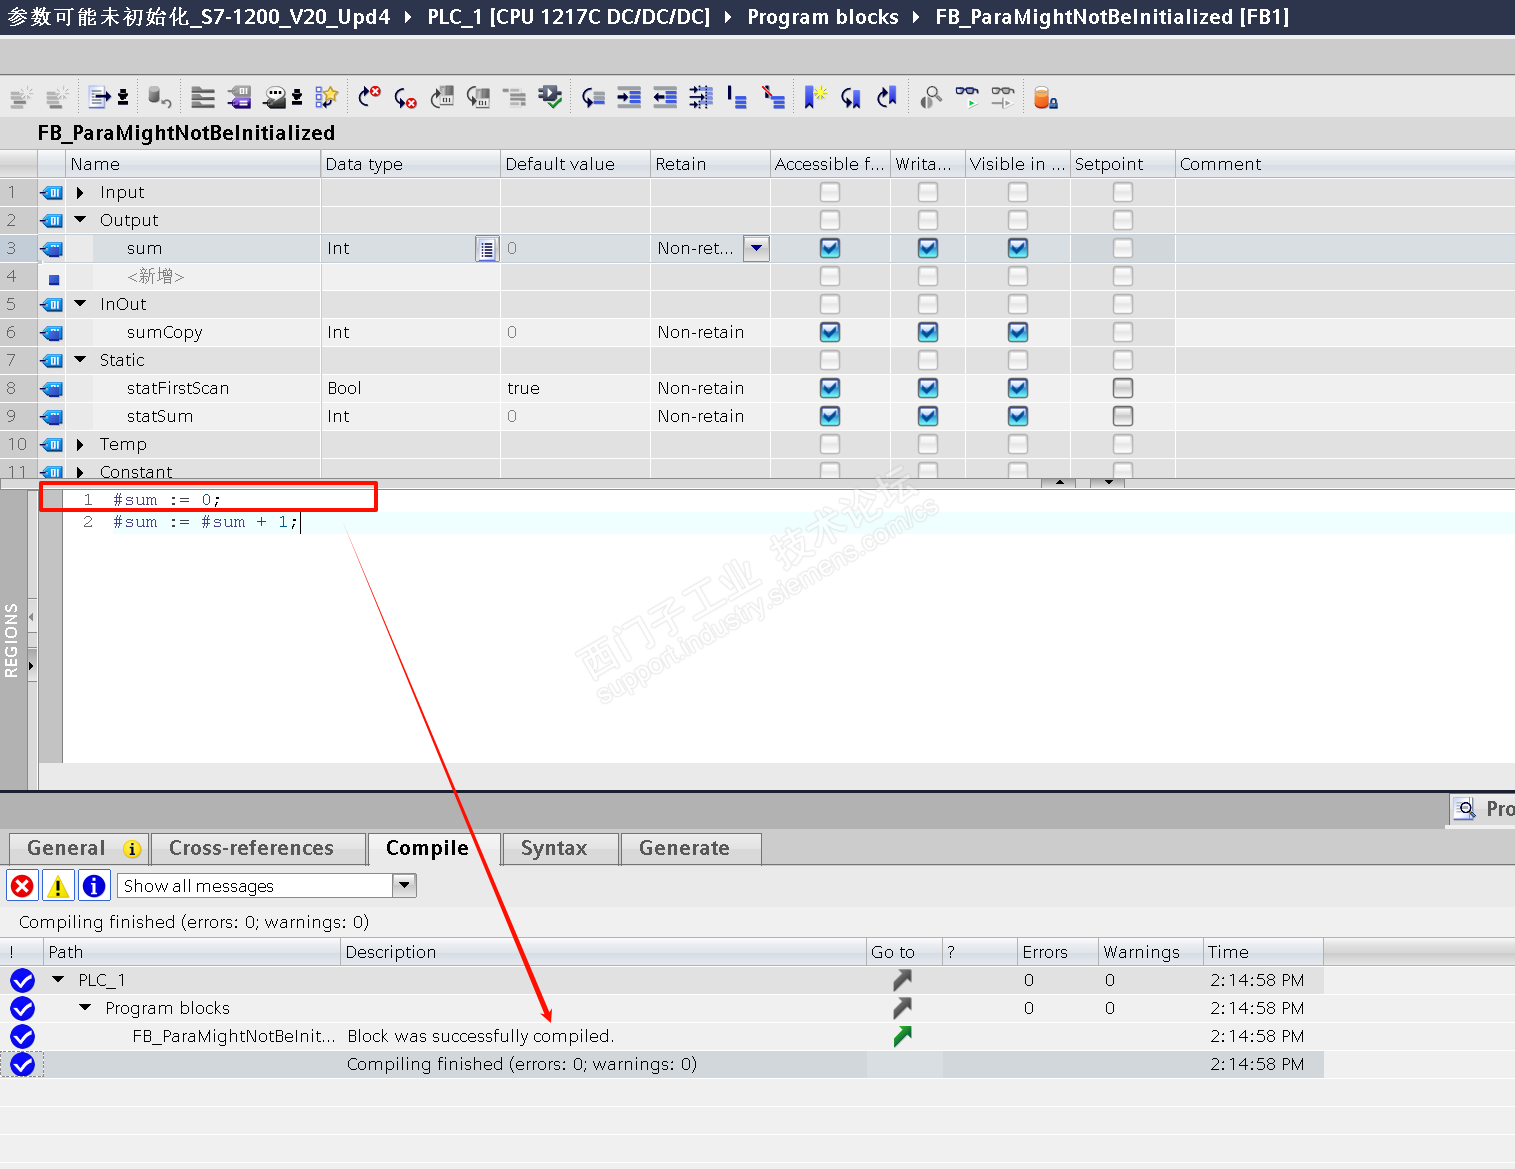Click the orange database lock icon
Viewport: 1515px width, 1169px height.
coord(1045,97)
